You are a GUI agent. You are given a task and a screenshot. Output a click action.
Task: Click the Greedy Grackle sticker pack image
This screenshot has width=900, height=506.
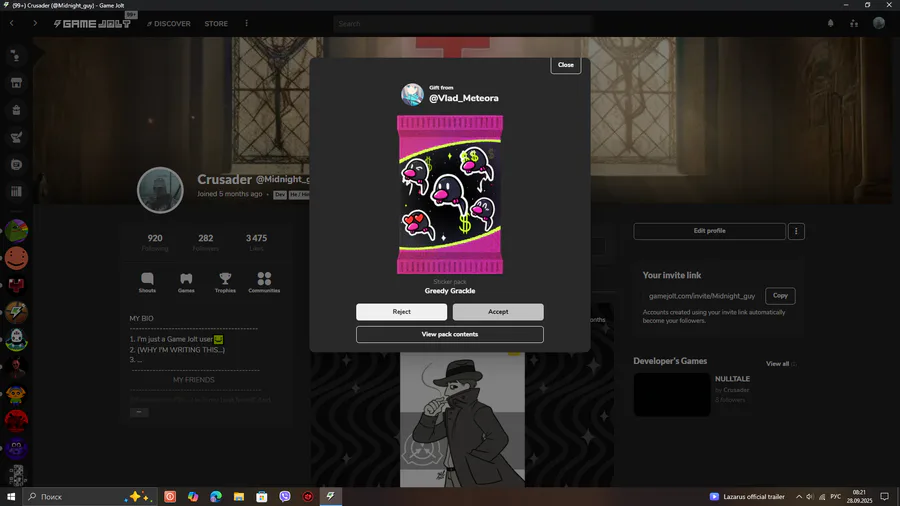450,194
